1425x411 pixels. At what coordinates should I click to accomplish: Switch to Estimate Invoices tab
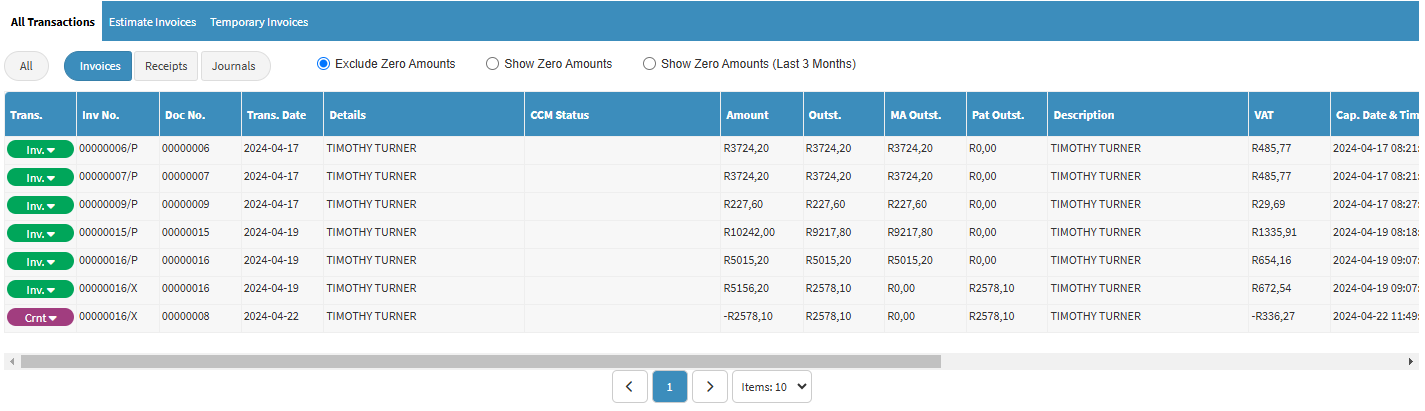(152, 22)
